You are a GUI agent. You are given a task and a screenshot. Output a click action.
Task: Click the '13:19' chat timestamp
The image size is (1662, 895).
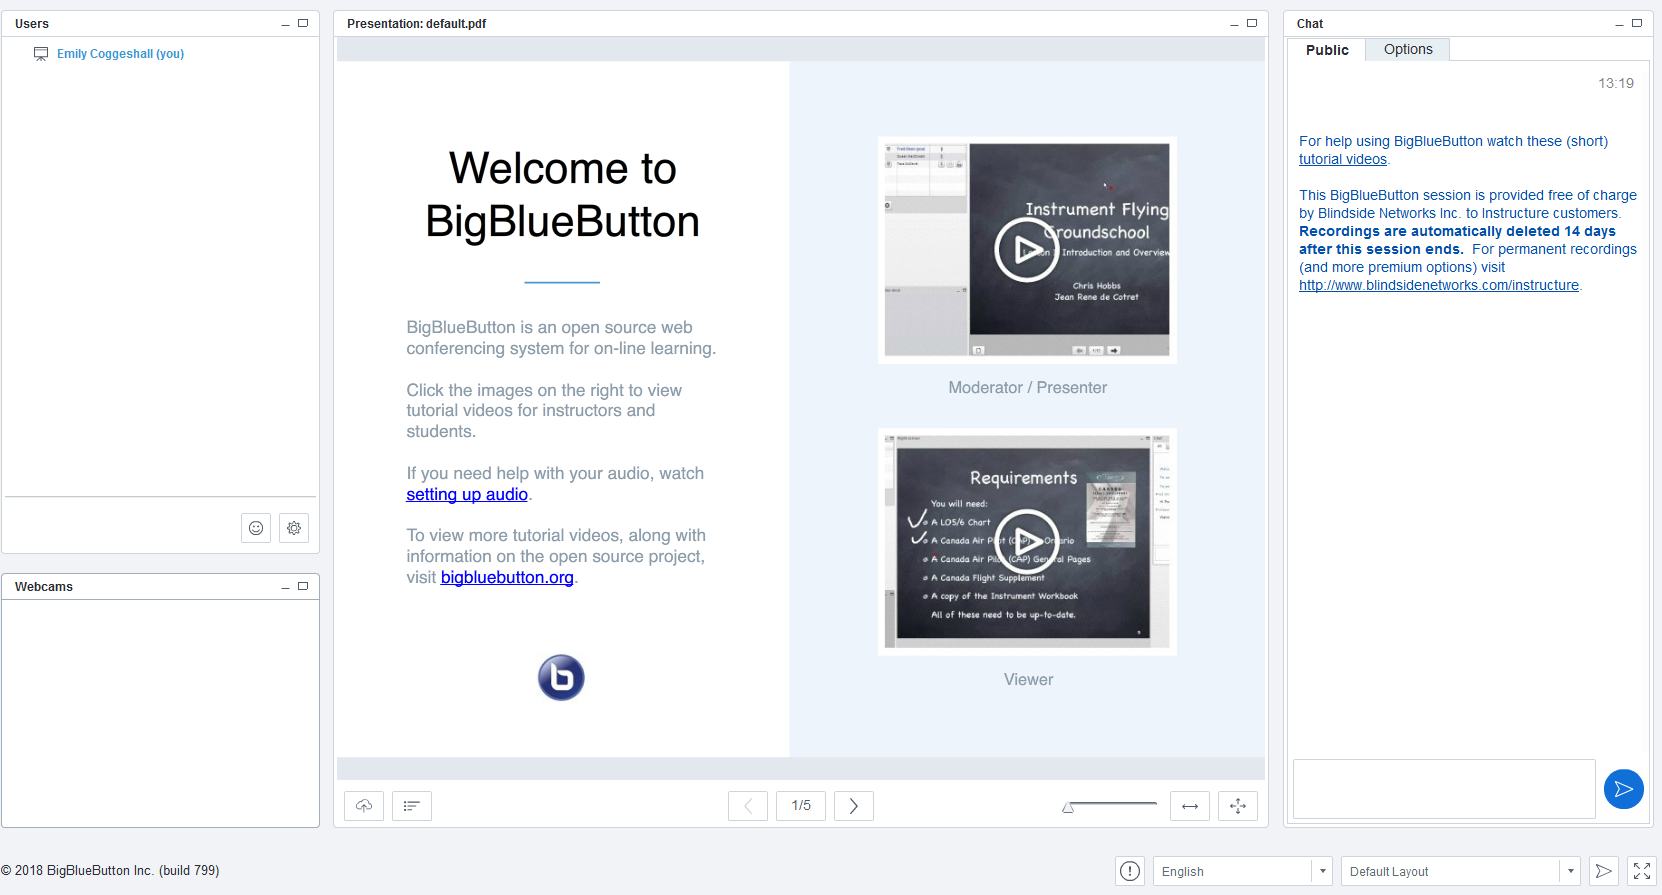click(1616, 84)
